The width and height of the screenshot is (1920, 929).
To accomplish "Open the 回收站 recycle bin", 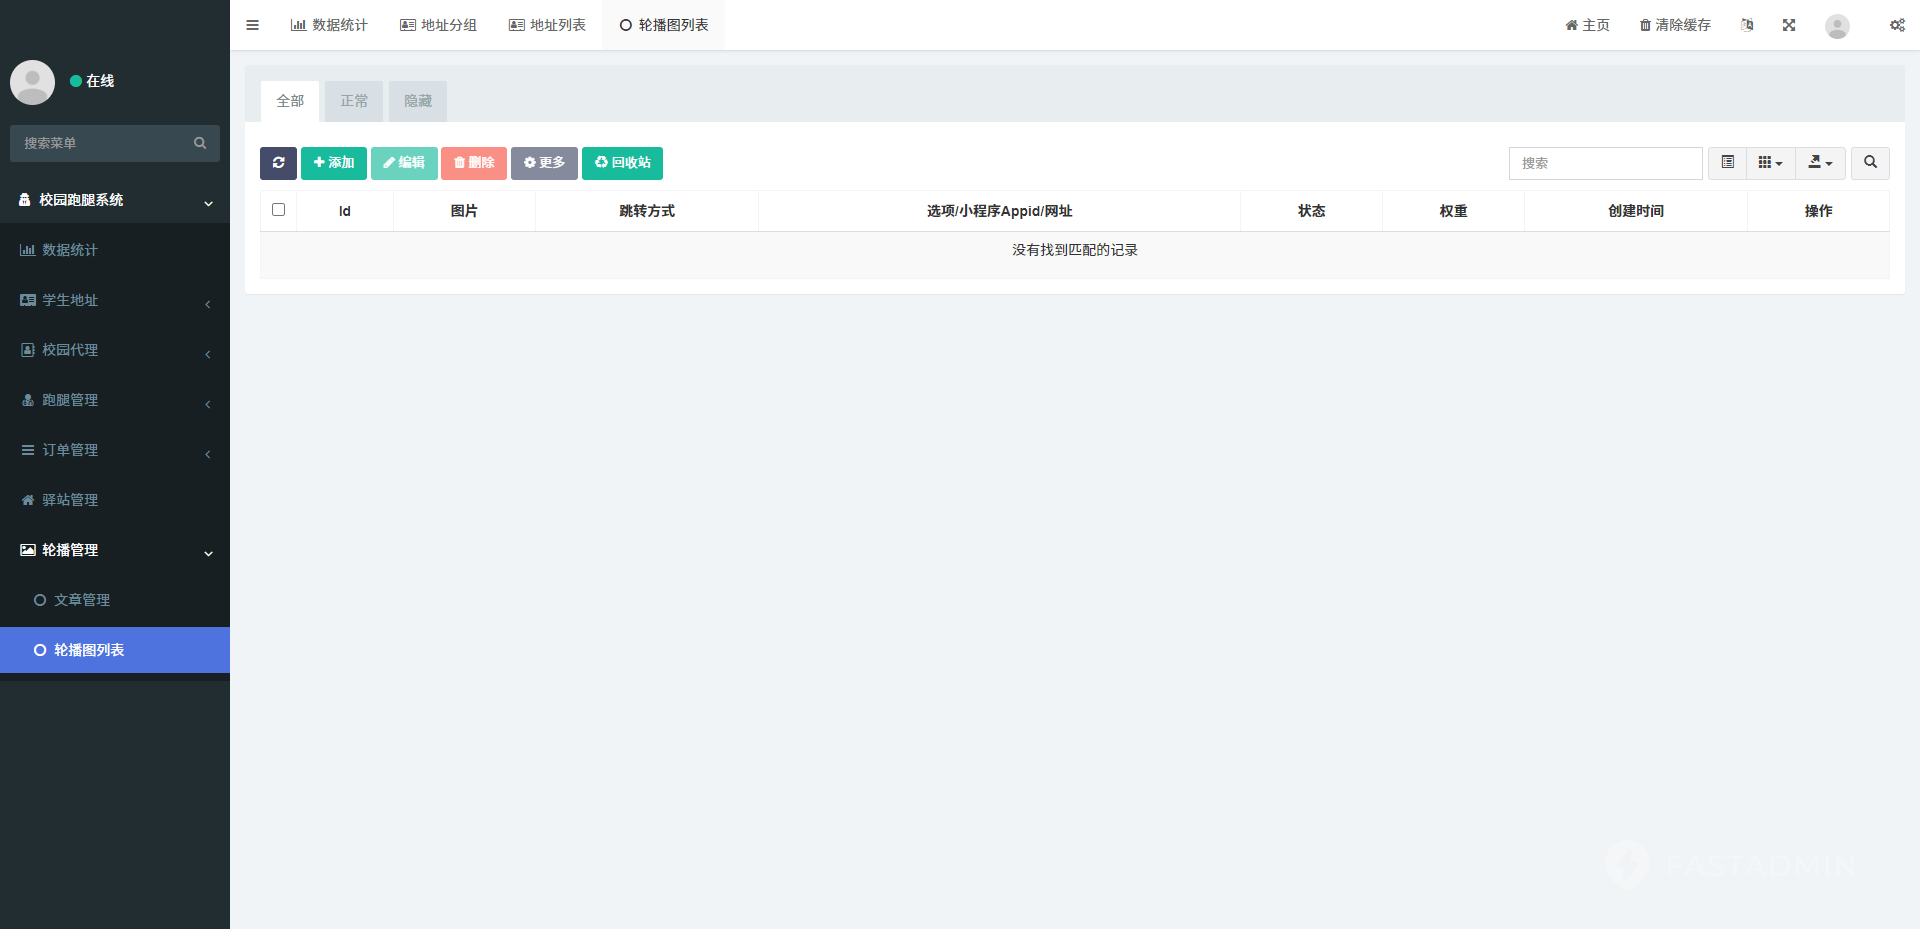I will [622, 163].
